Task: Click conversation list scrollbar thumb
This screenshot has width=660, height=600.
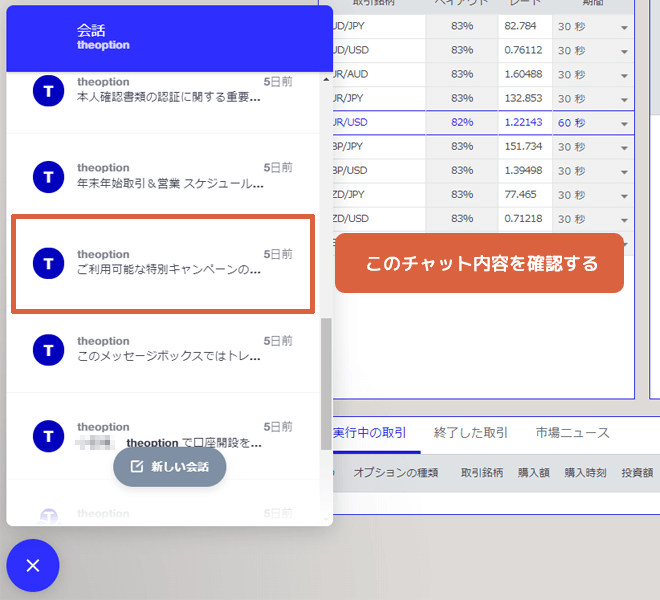Action: coord(326,384)
